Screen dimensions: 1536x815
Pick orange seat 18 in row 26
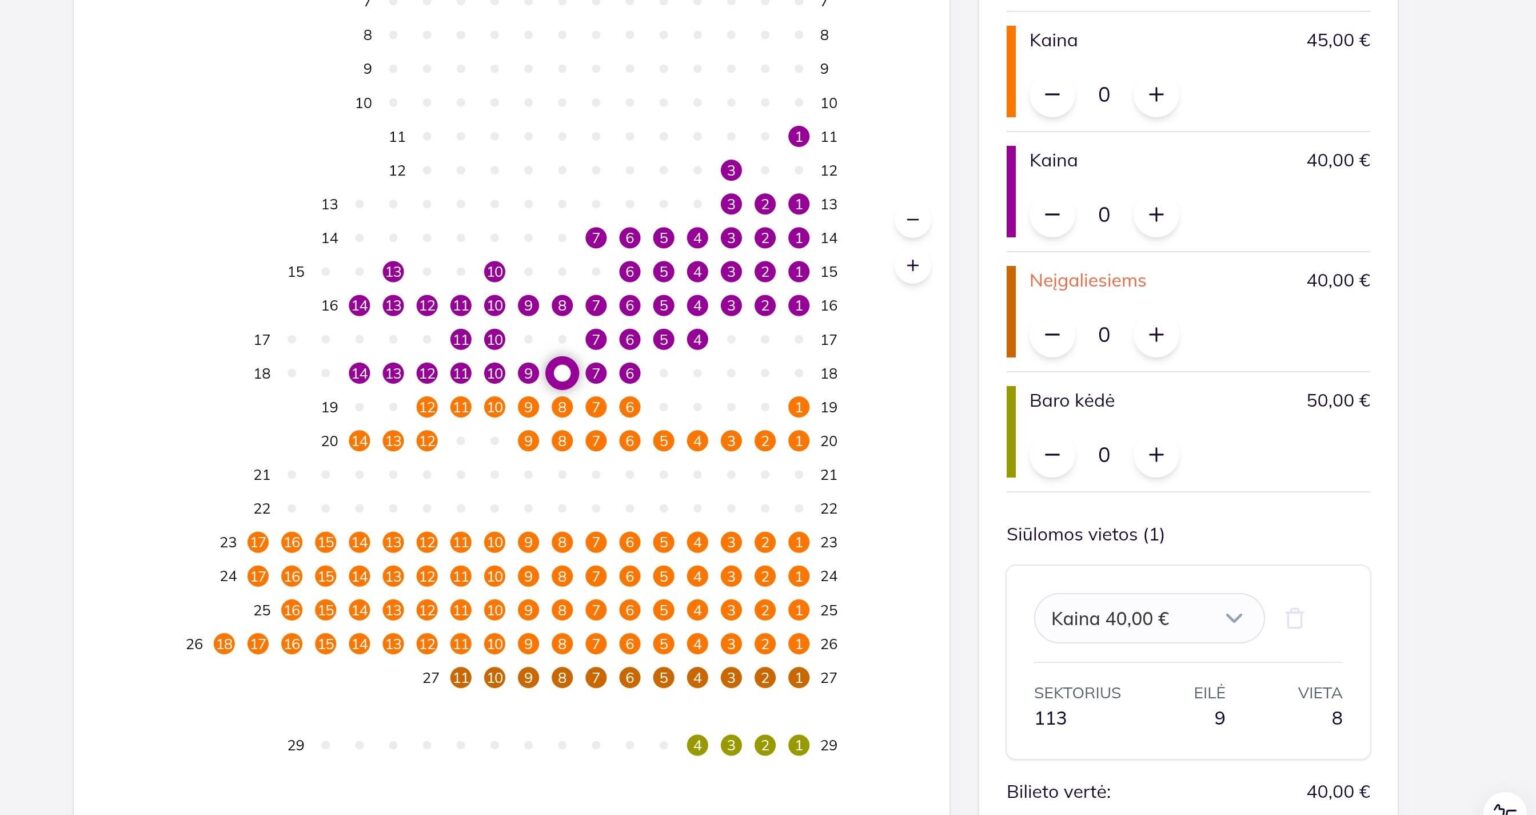click(224, 644)
